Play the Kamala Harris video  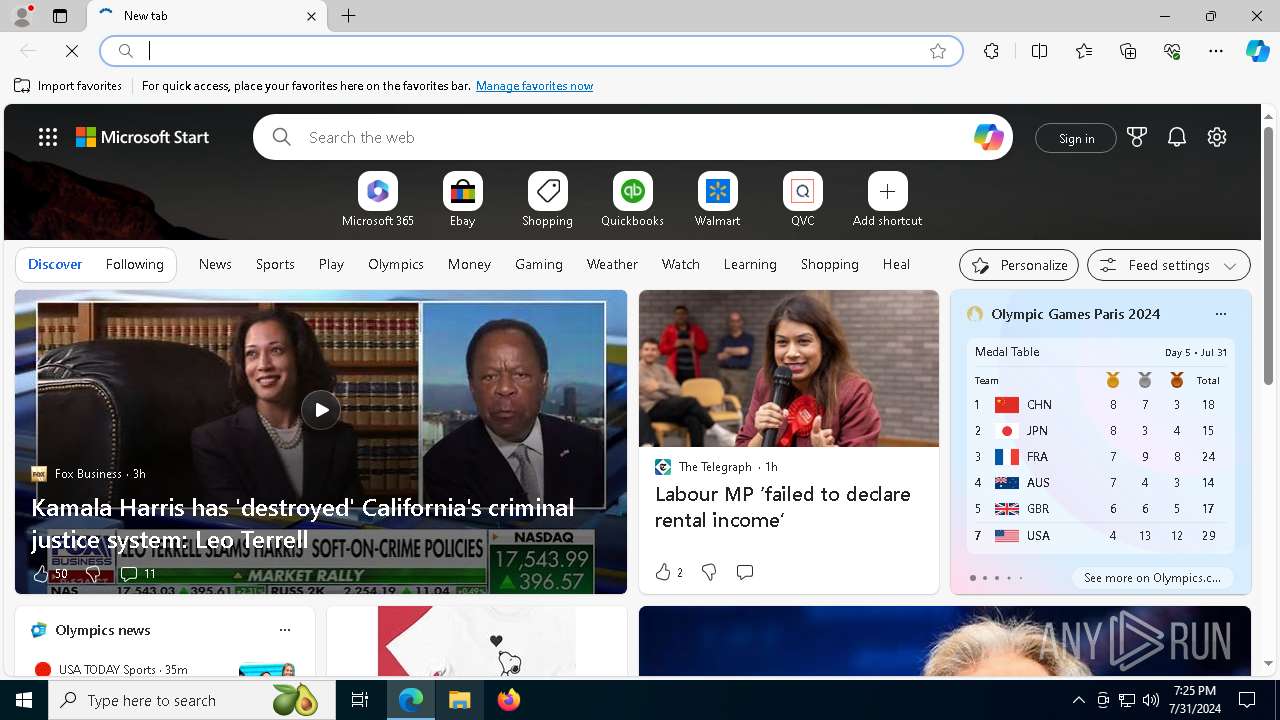(321, 409)
